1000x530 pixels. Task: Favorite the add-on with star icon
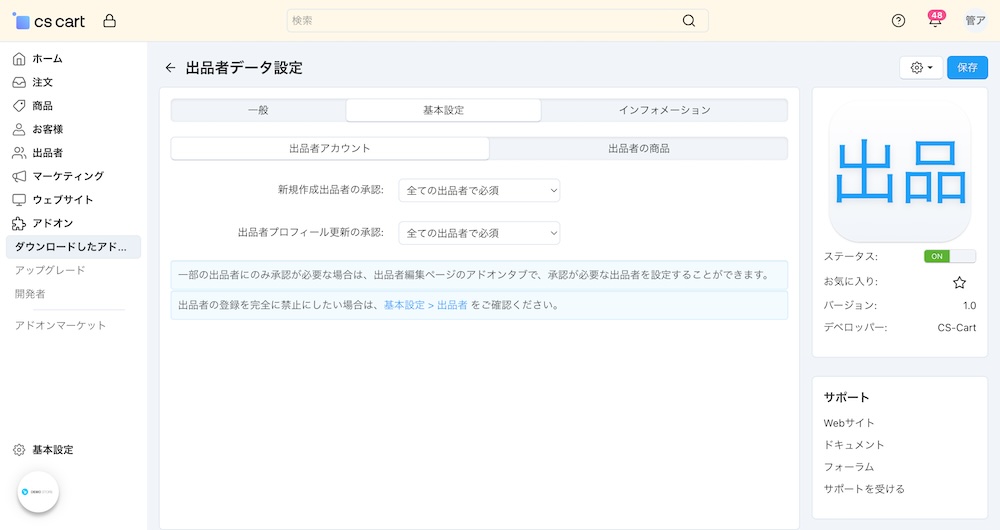[959, 282]
